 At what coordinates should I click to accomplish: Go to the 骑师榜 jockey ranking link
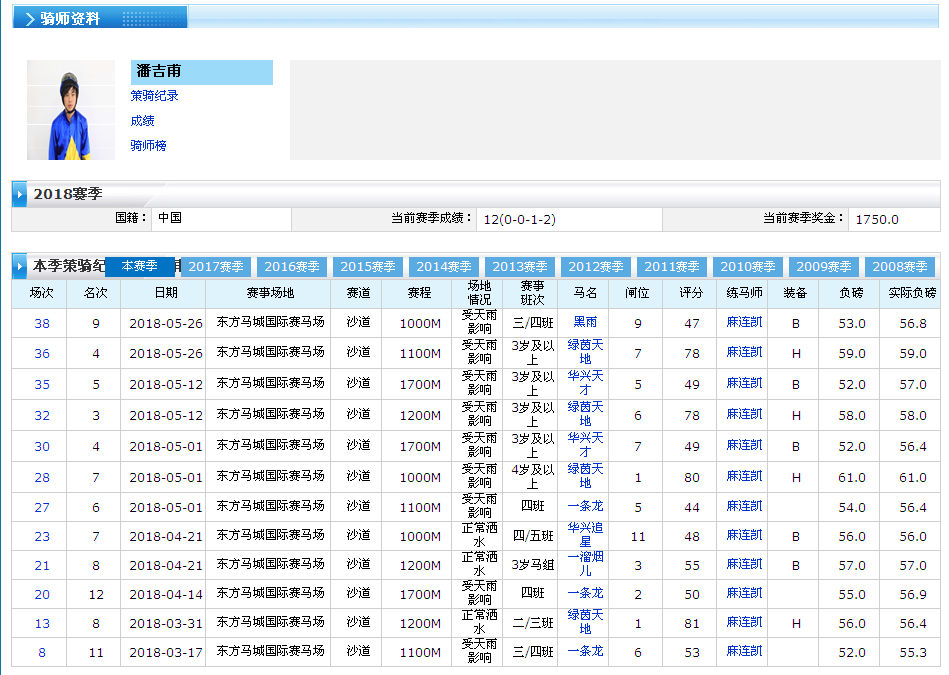148,146
